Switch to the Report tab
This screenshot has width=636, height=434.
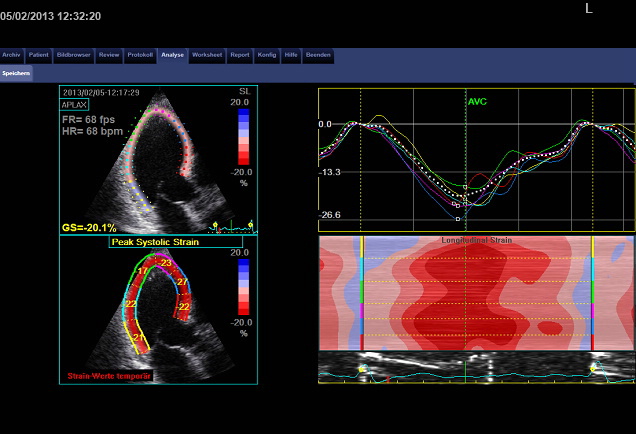click(x=239, y=55)
